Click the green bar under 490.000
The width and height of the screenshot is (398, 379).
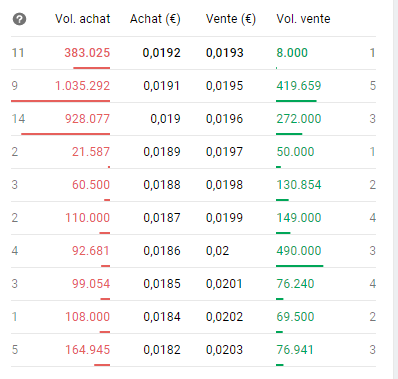point(300,266)
